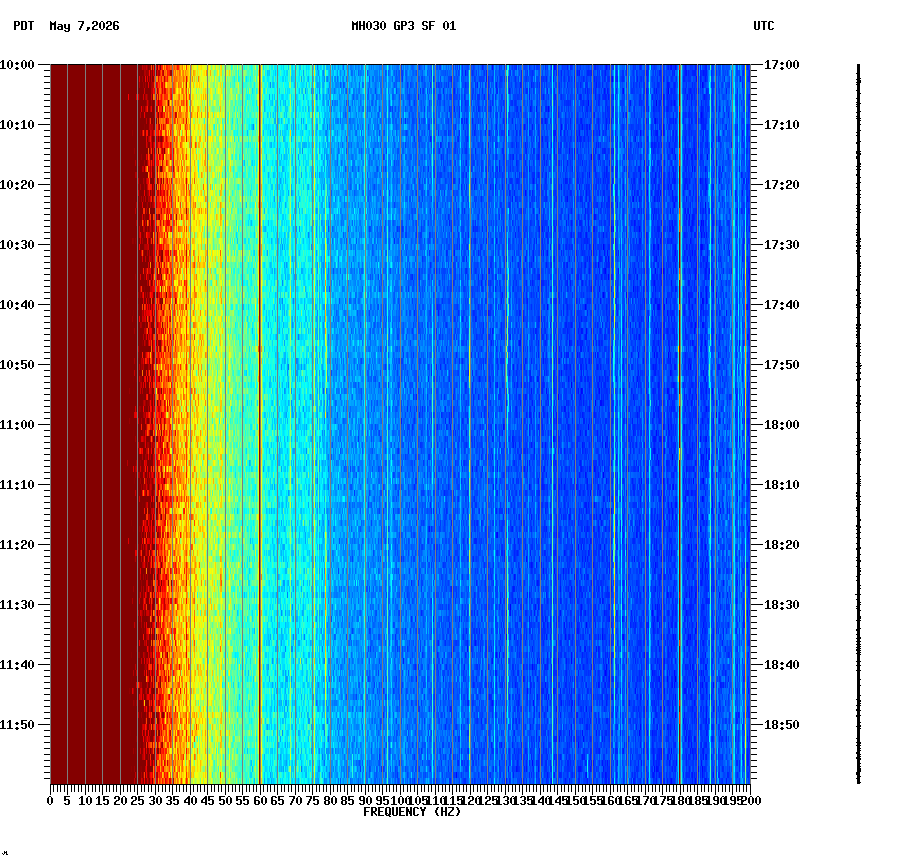Click the 75 Hz frequency tick label

(313, 801)
